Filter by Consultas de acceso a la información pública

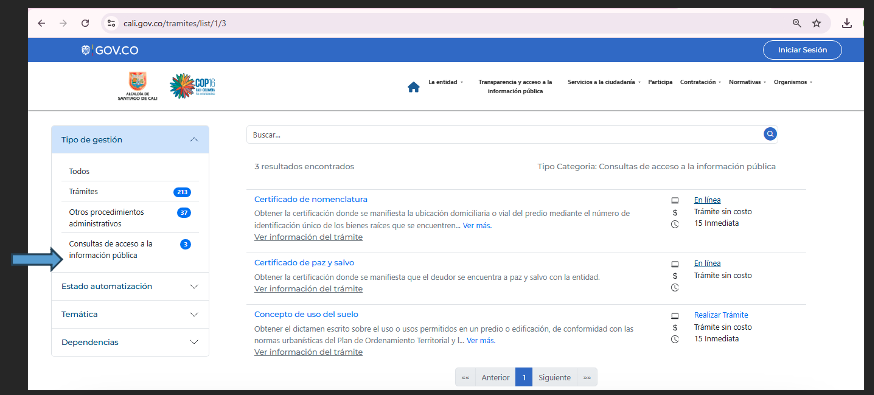point(111,250)
